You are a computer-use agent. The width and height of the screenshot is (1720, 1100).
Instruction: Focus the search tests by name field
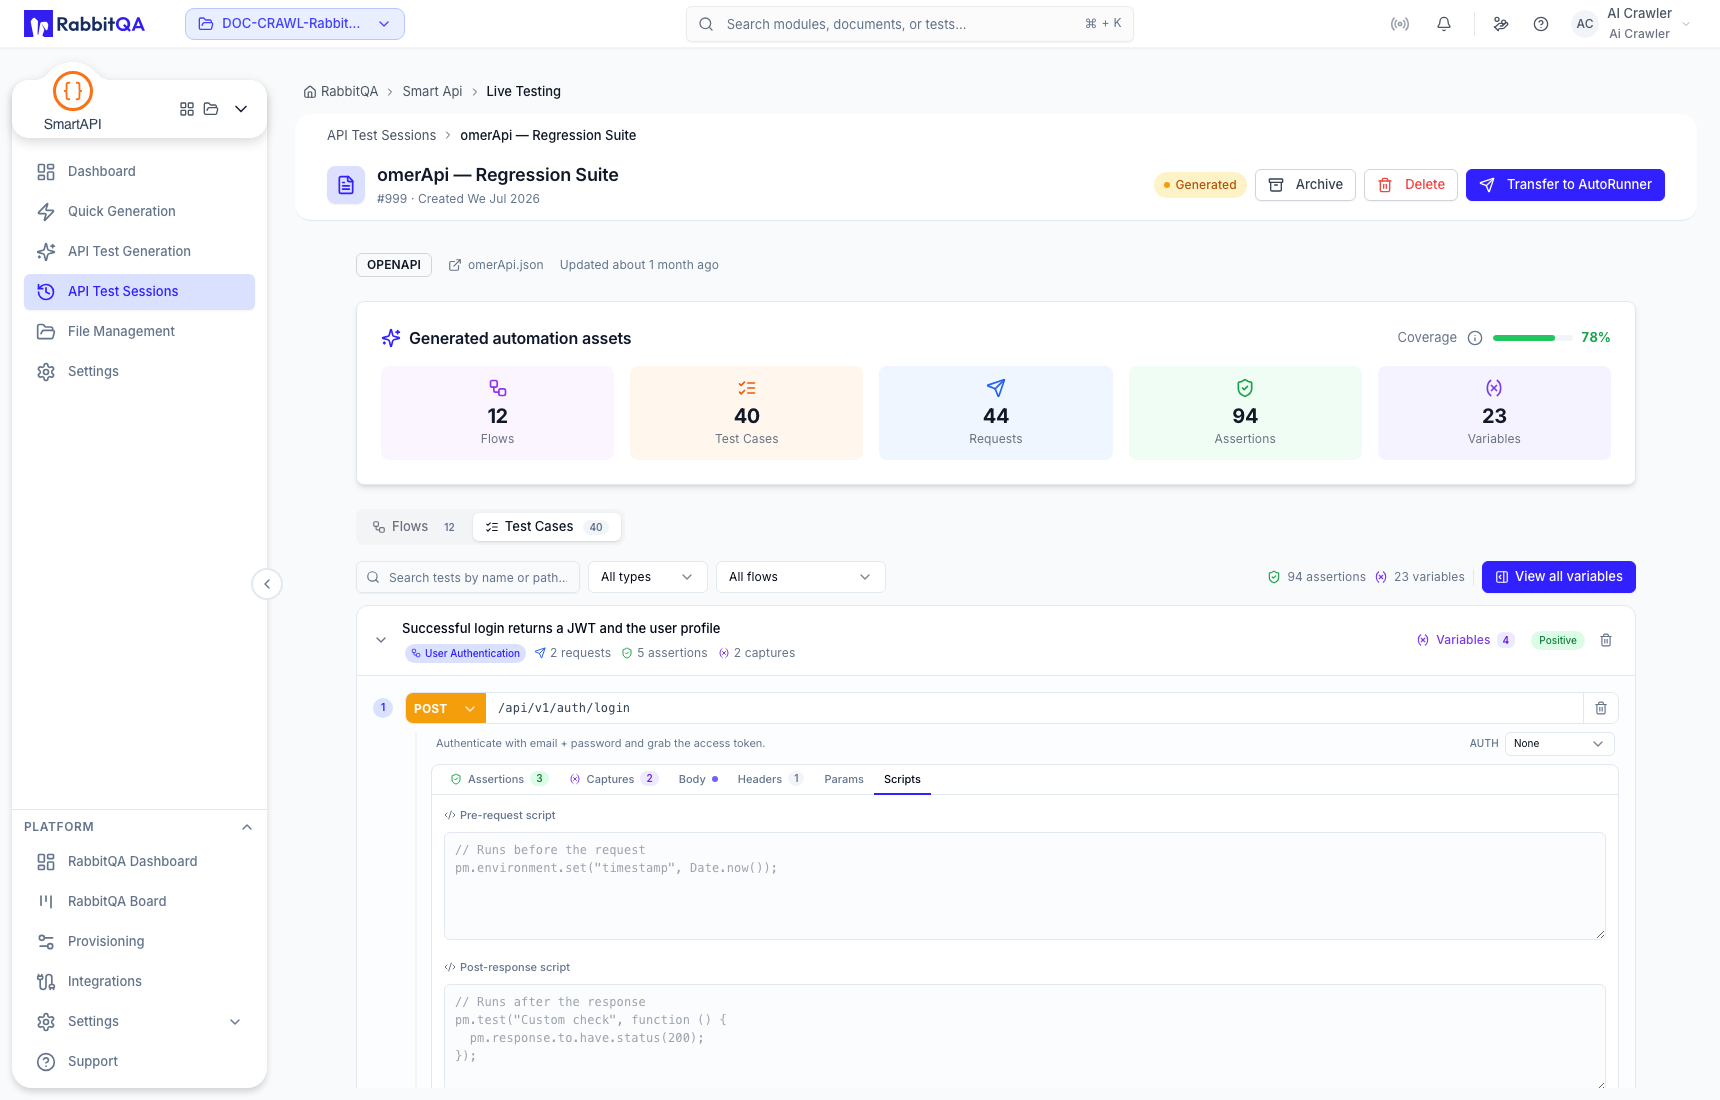(468, 577)
